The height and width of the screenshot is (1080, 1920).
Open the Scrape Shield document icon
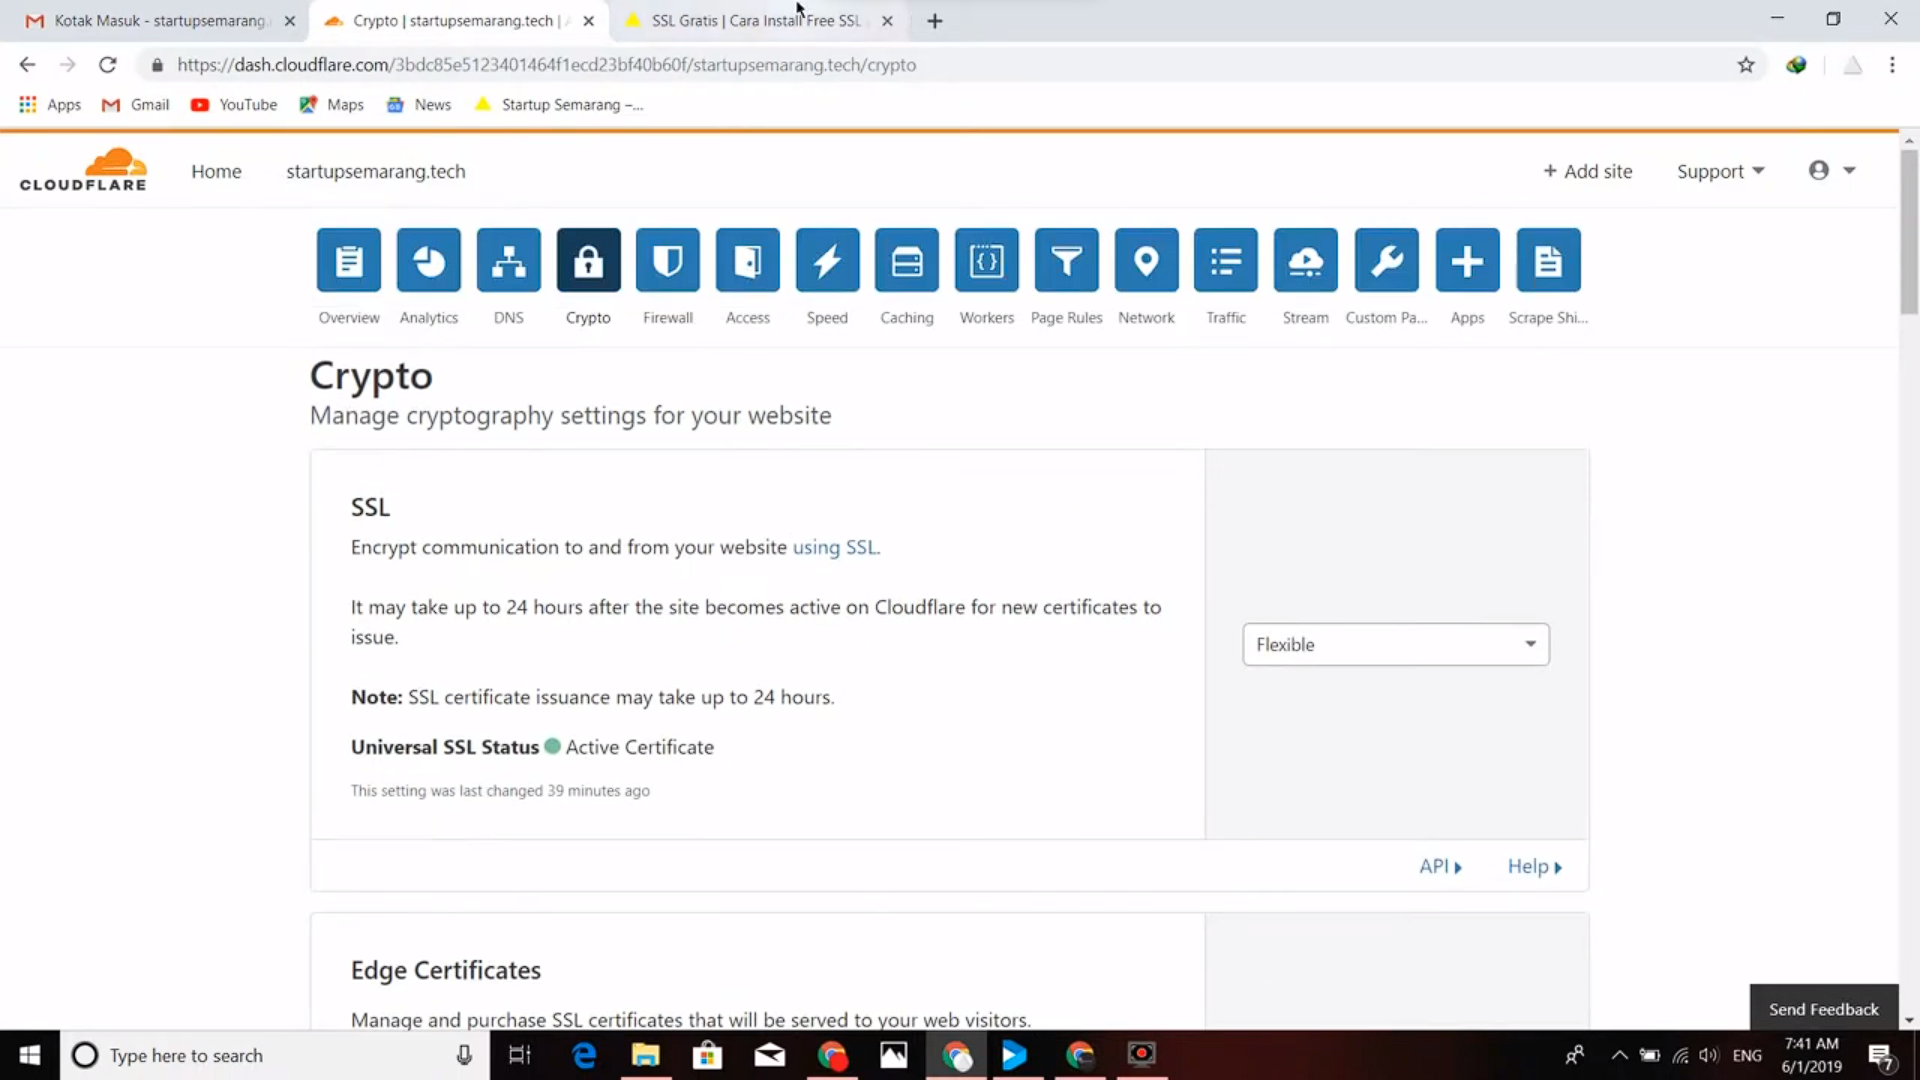point(1548,261)
